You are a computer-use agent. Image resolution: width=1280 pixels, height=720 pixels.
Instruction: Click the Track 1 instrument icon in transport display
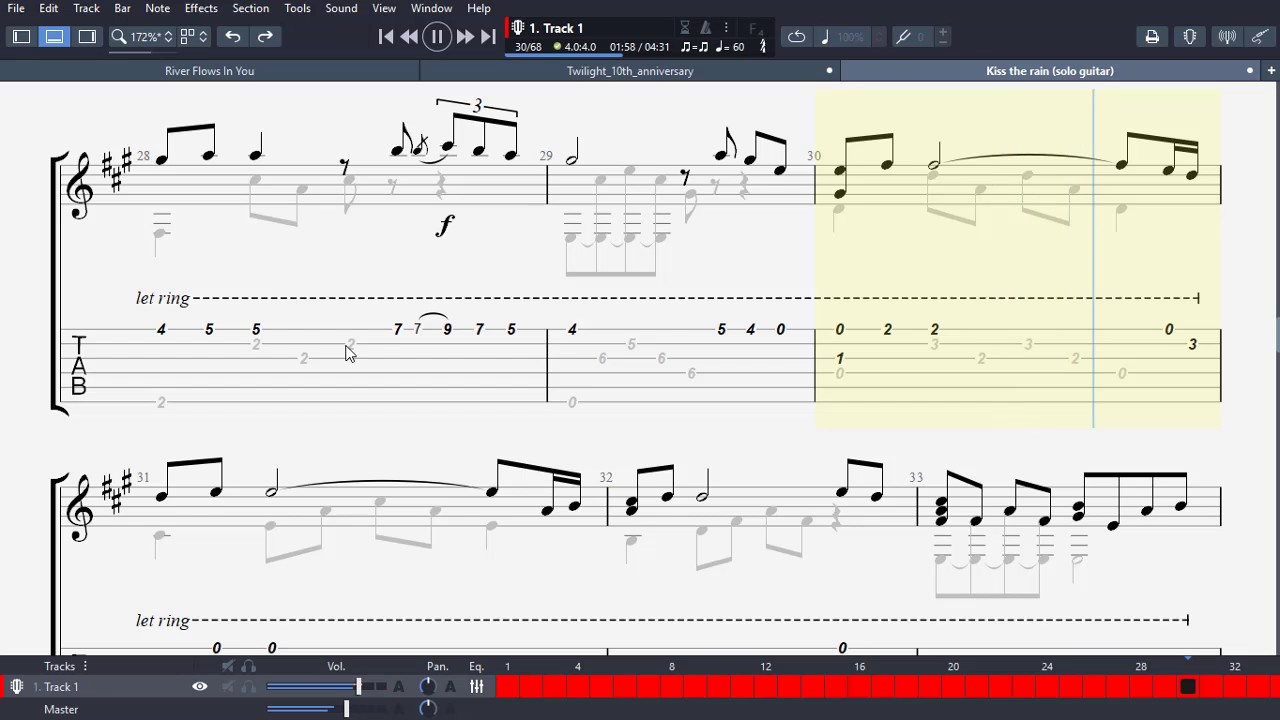518,28
